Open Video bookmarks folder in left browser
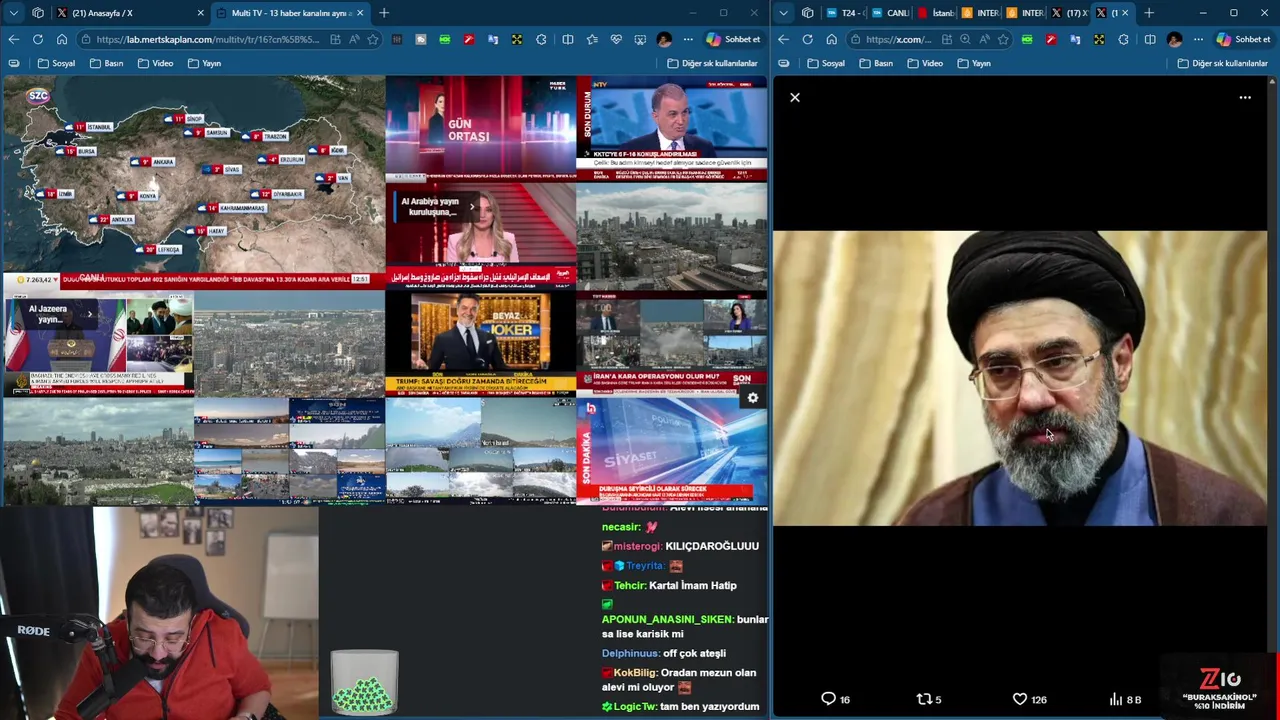Viewport: 1280px width, 720px height. pos(155,63)
